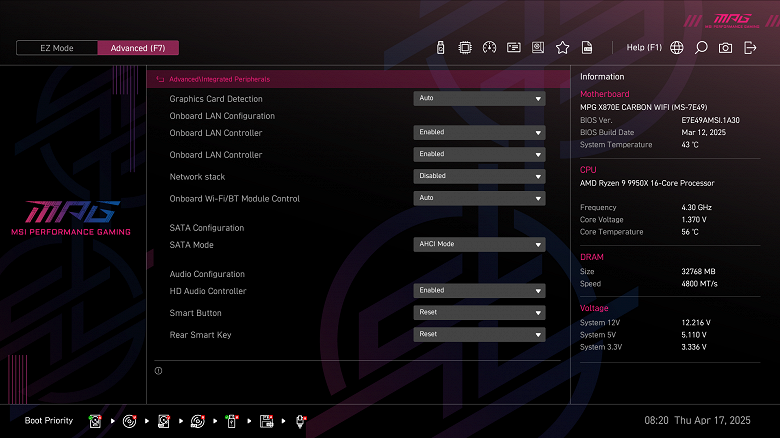Click the Core Voltage 1.370 V value
The width and height of the screenshot is (780, 438).
(693, 219)
